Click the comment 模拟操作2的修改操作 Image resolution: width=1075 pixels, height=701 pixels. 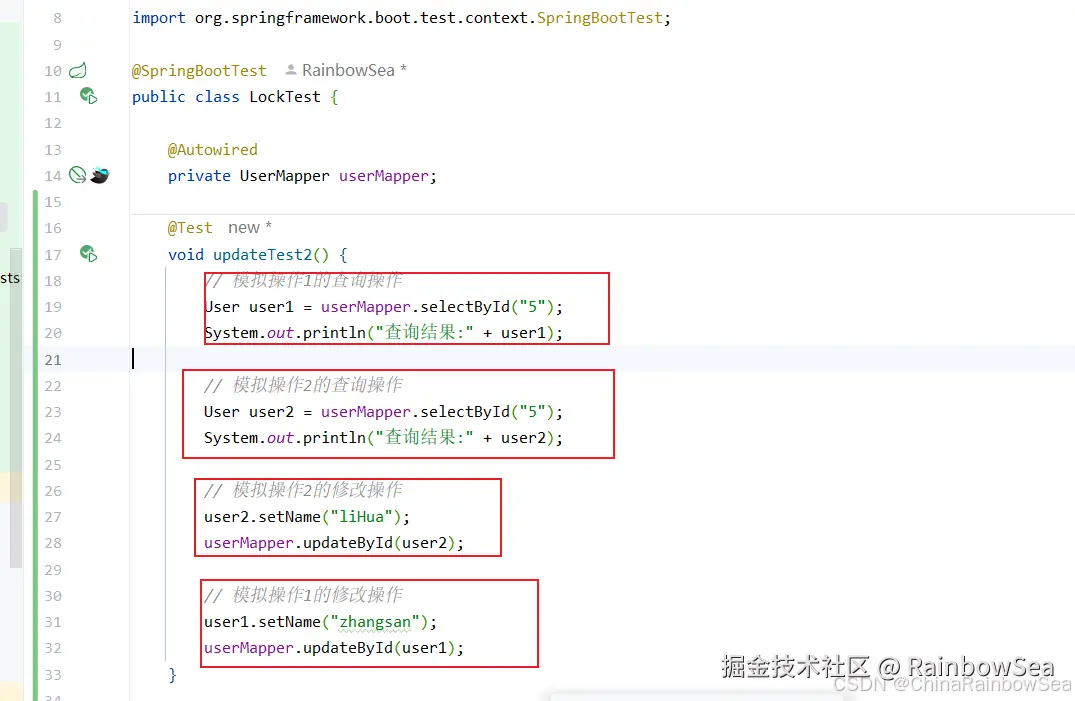(x=303, y=490)
